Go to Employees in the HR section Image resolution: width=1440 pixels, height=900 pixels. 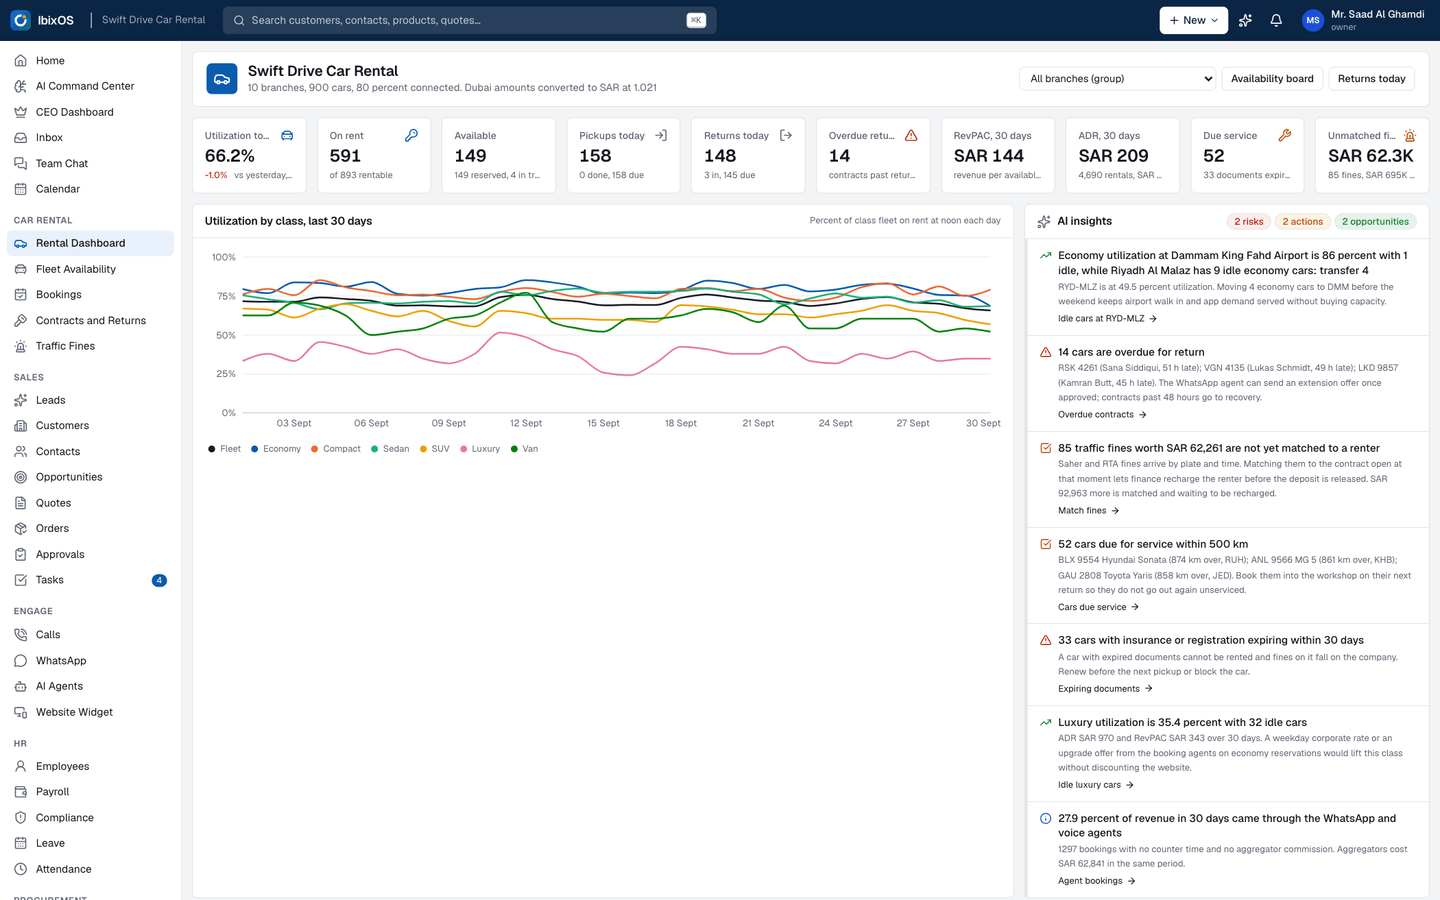tap(90, 766)
